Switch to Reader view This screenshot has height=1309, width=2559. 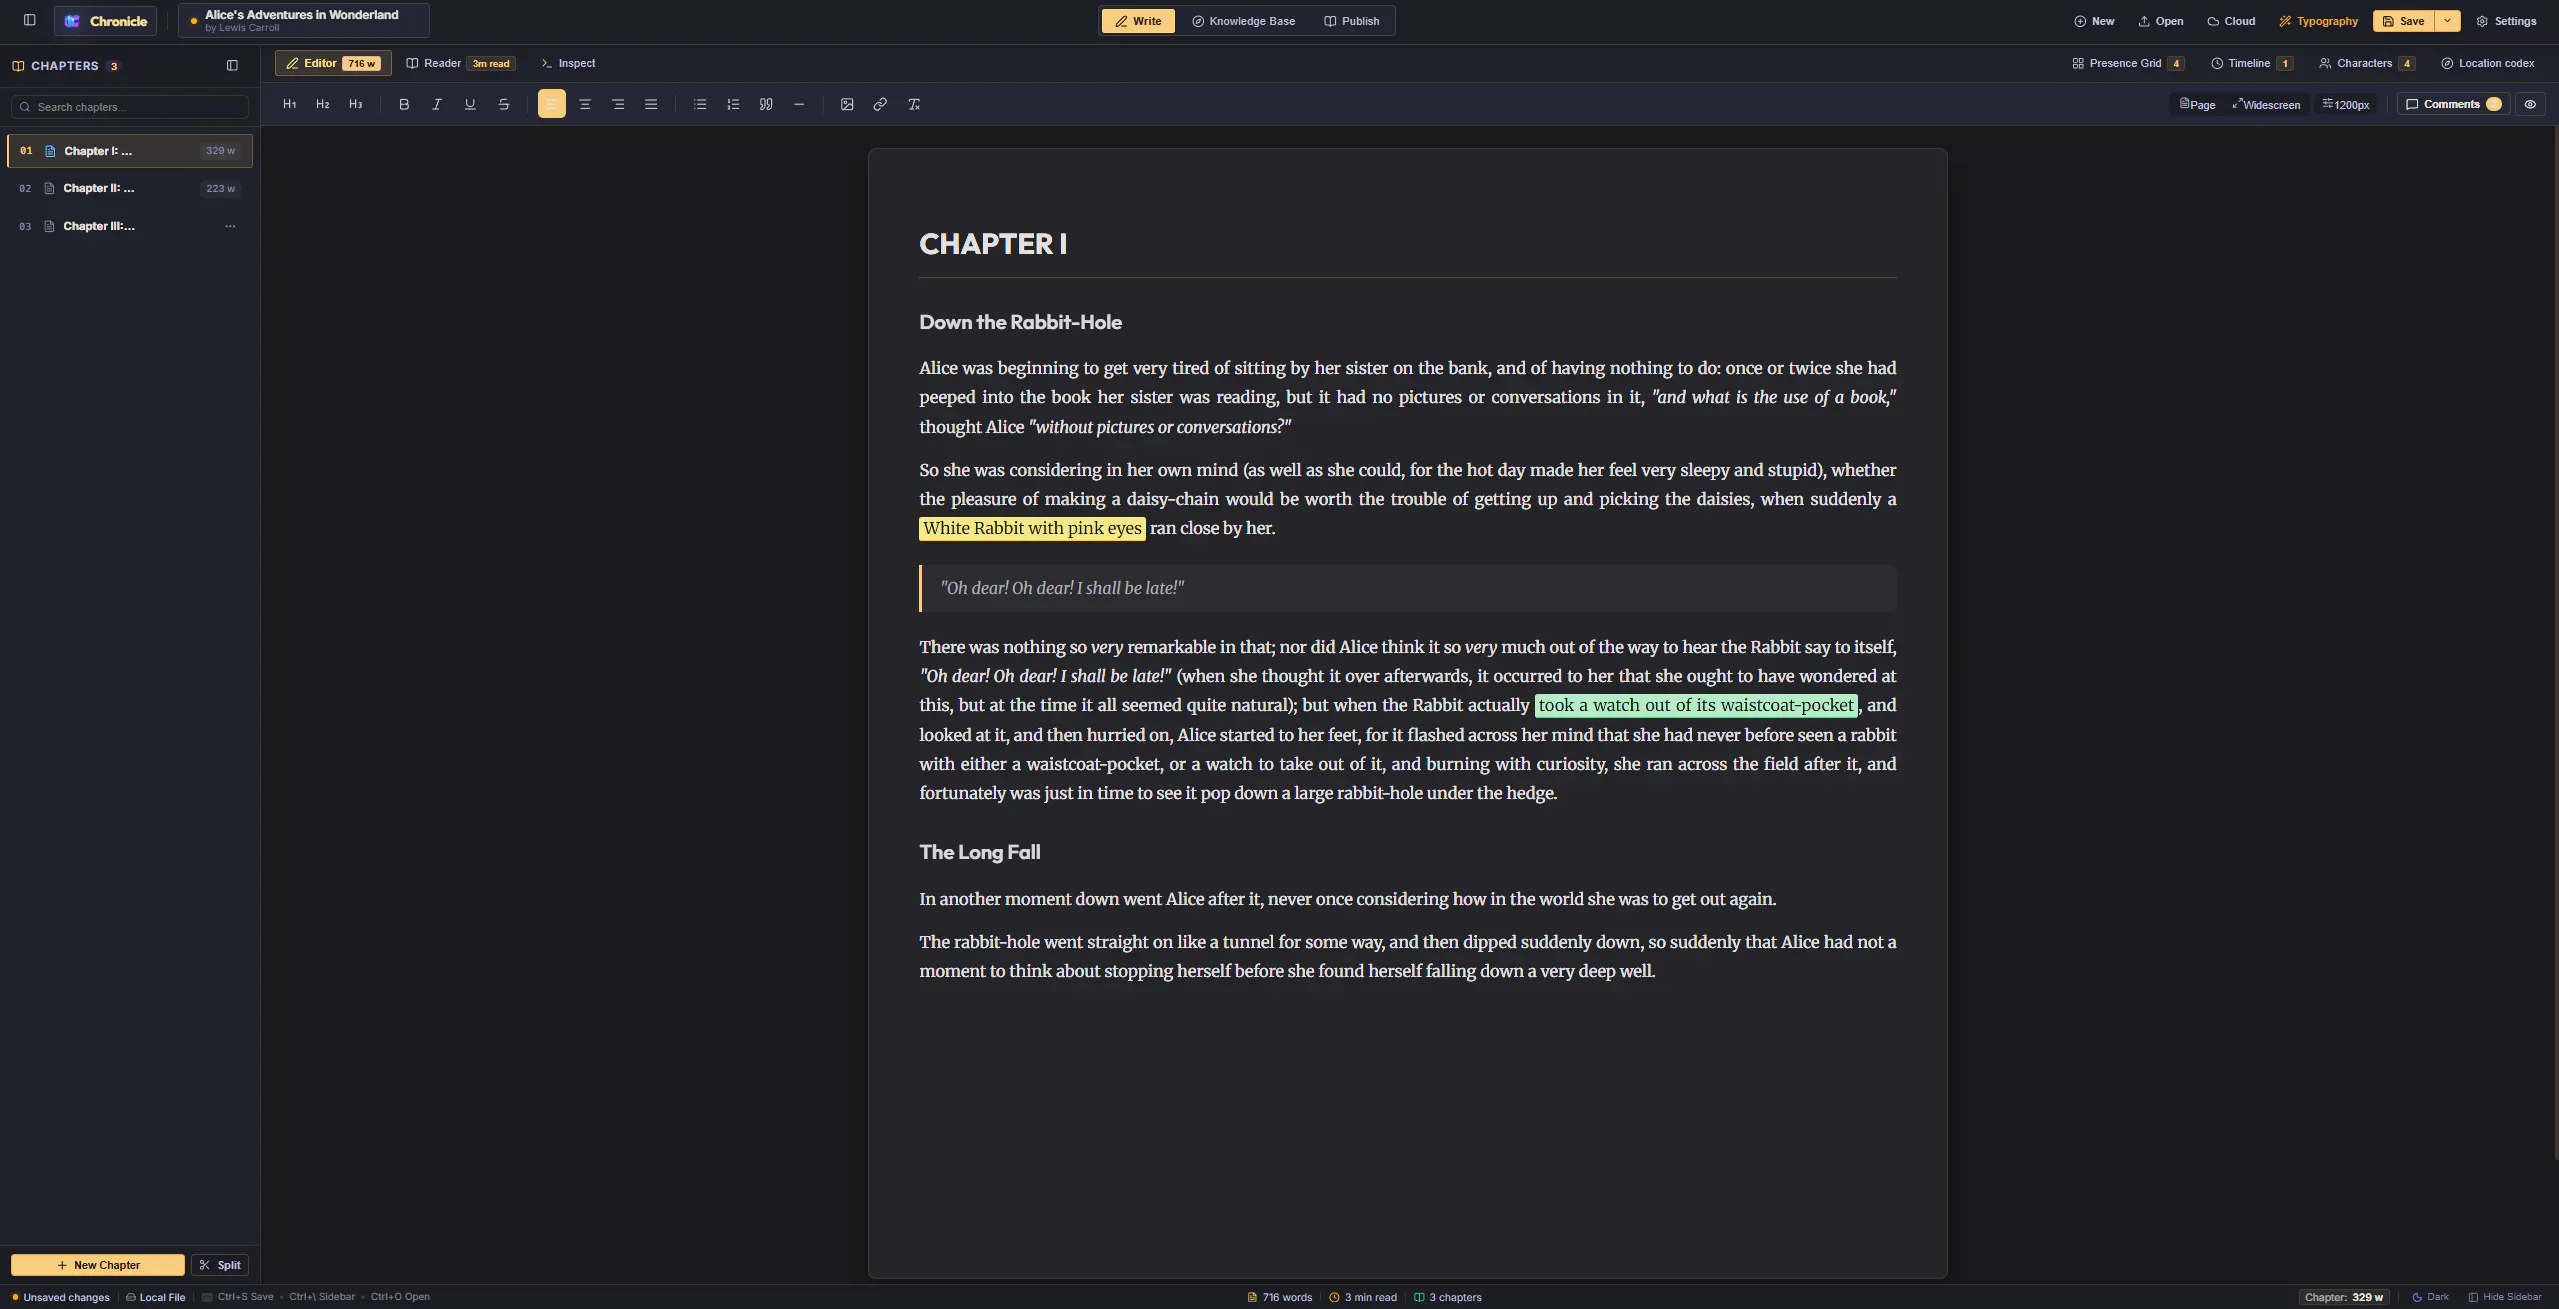point(460,63)
